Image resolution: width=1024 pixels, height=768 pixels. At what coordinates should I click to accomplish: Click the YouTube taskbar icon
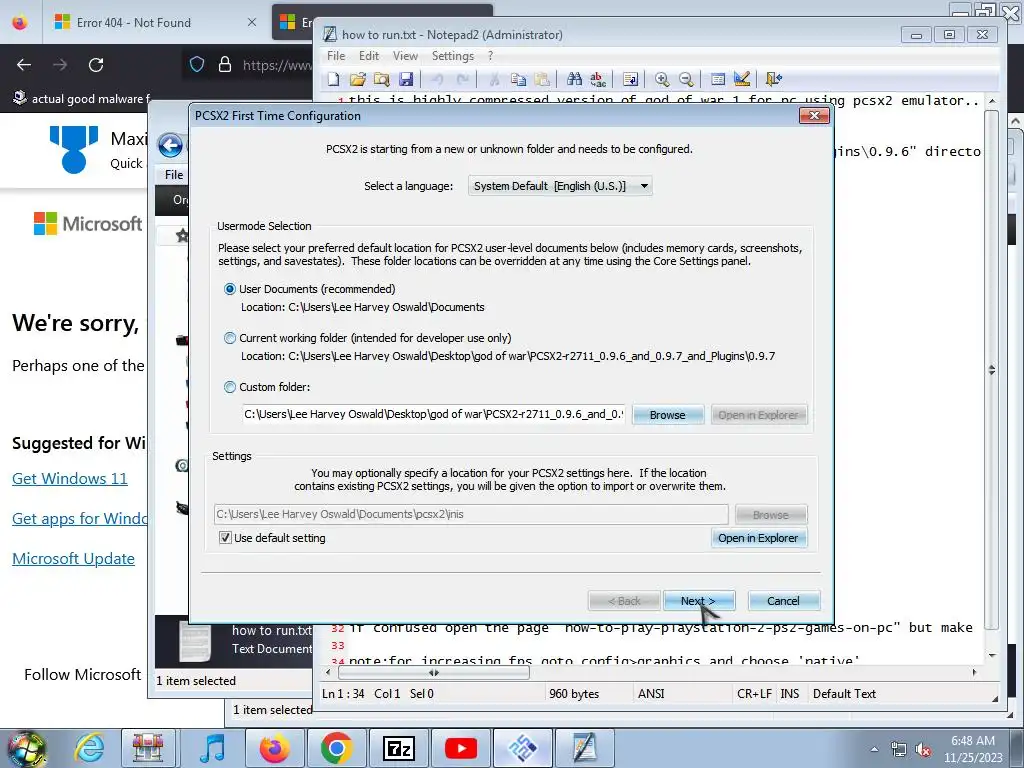coord(460,748)
